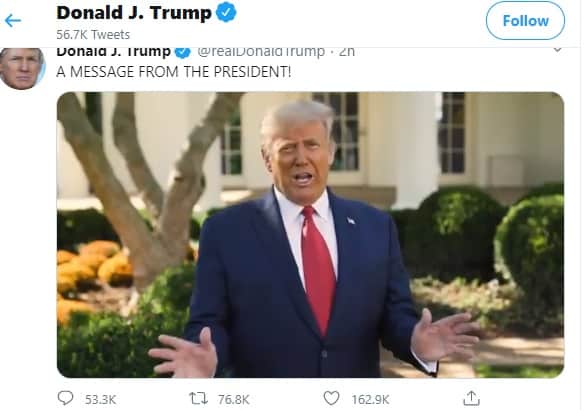
Task: Like the tweet with heart icon
Action: coord(331,398)
